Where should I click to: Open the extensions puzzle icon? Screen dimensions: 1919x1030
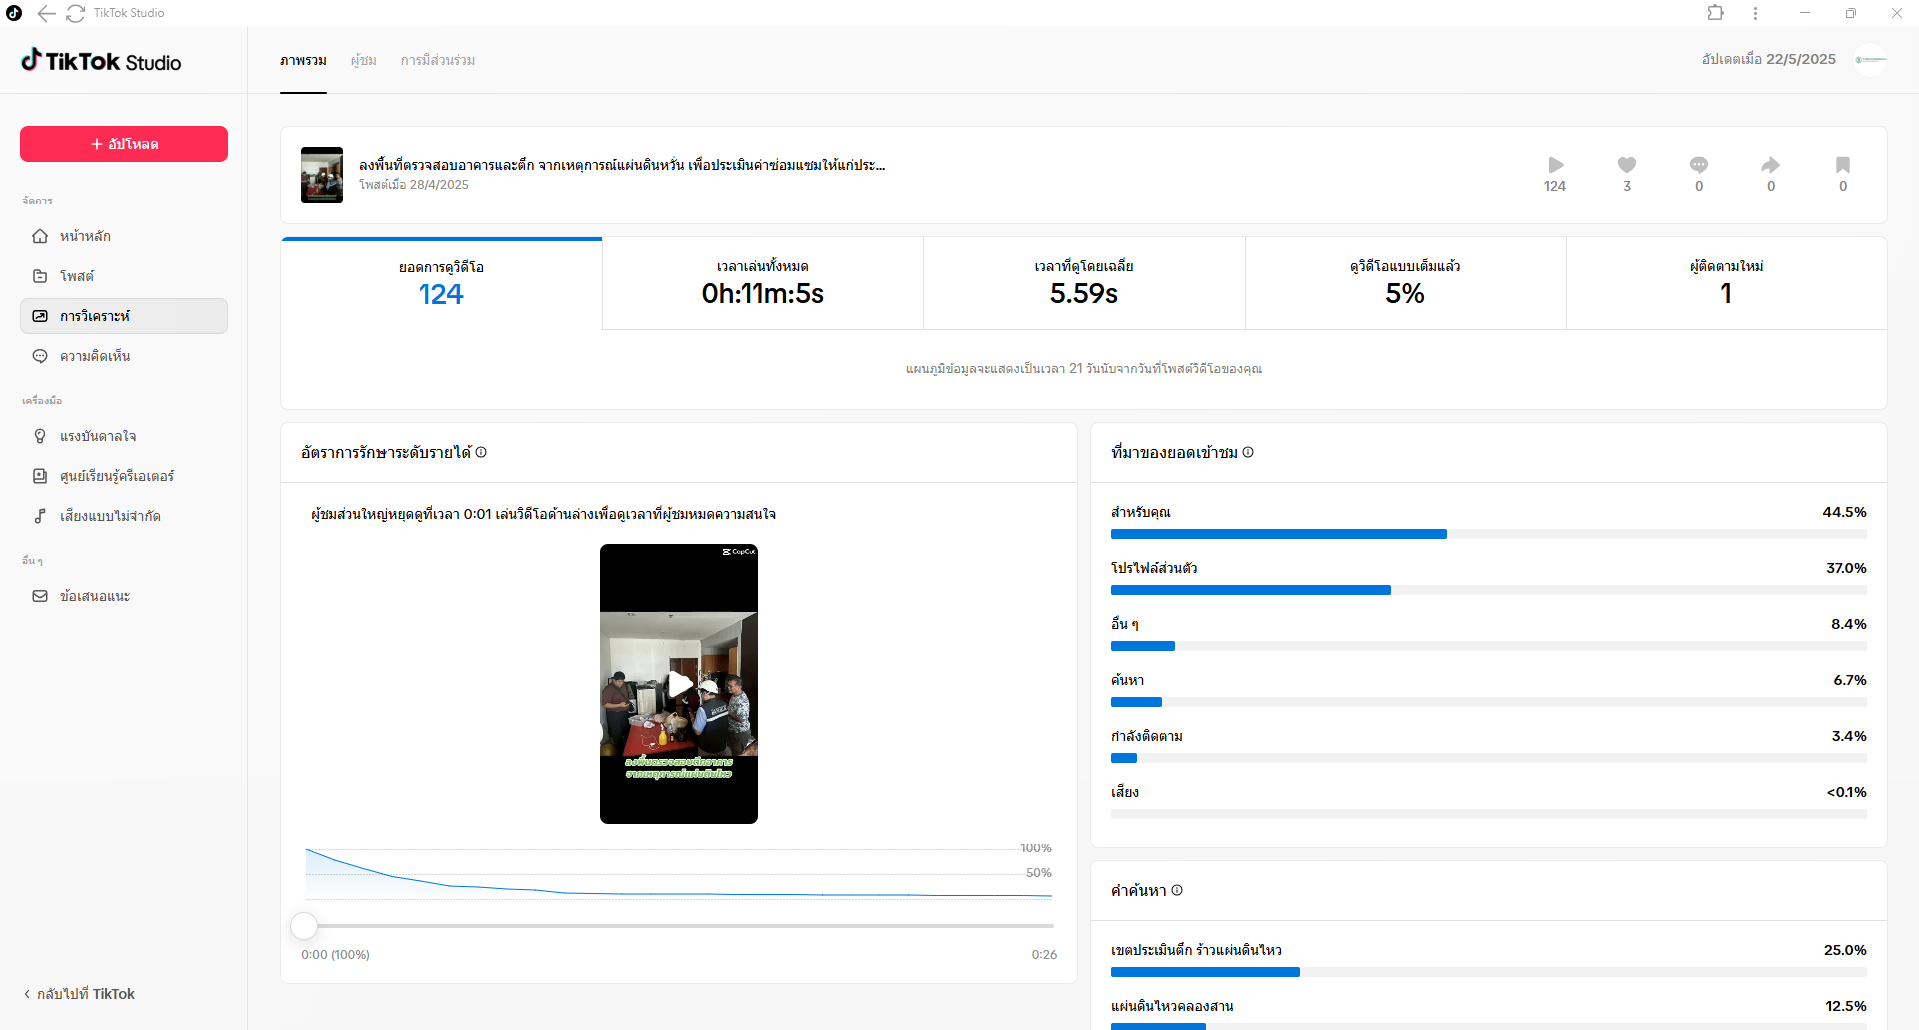pyautogui.click(x=1715, y=13)
